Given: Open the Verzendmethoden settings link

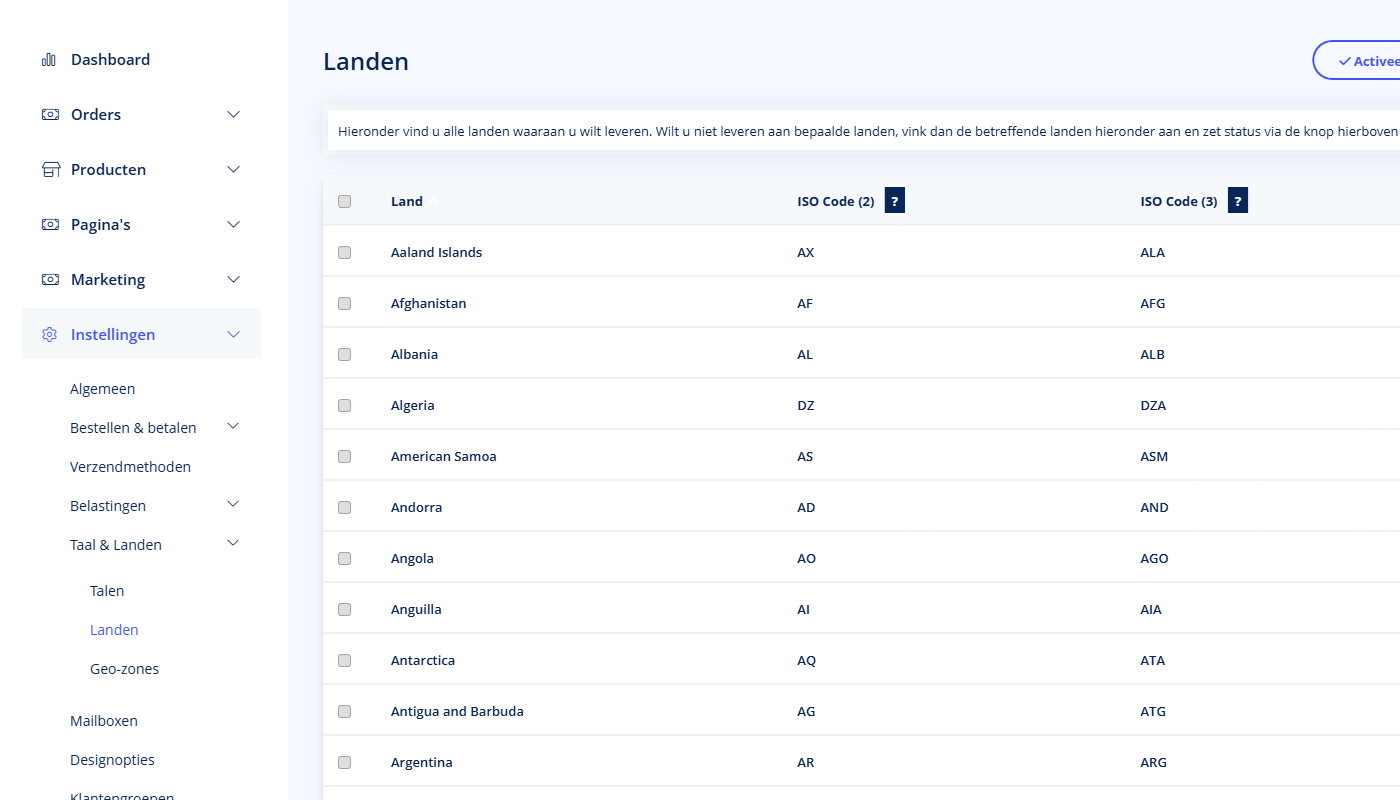Looking at the screenshot, I should point(130,466).
